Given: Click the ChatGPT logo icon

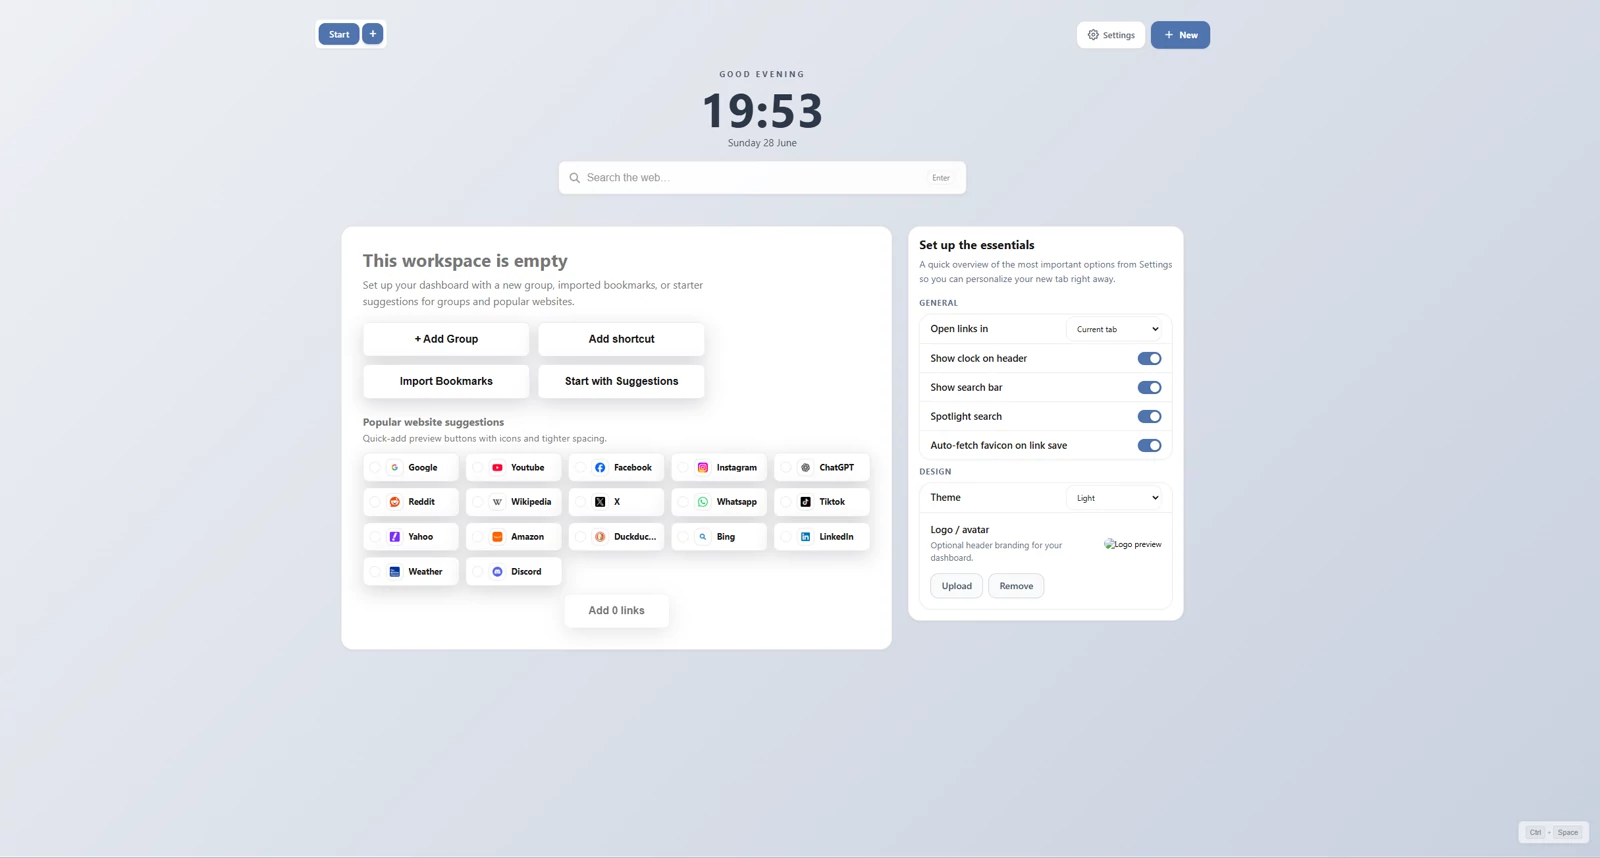Looking at the screenshot, I should pyautogui.click(x=806, y=467).
